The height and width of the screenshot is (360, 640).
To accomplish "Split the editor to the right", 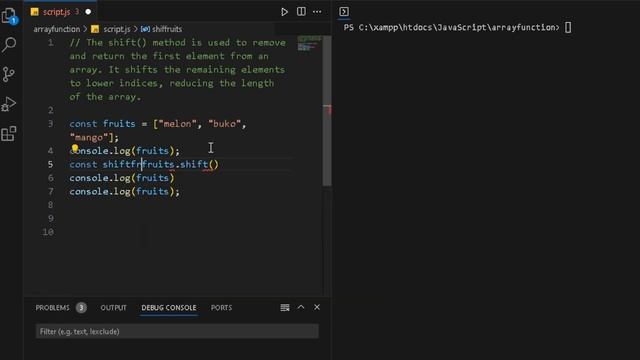I will tap(301, 11).
